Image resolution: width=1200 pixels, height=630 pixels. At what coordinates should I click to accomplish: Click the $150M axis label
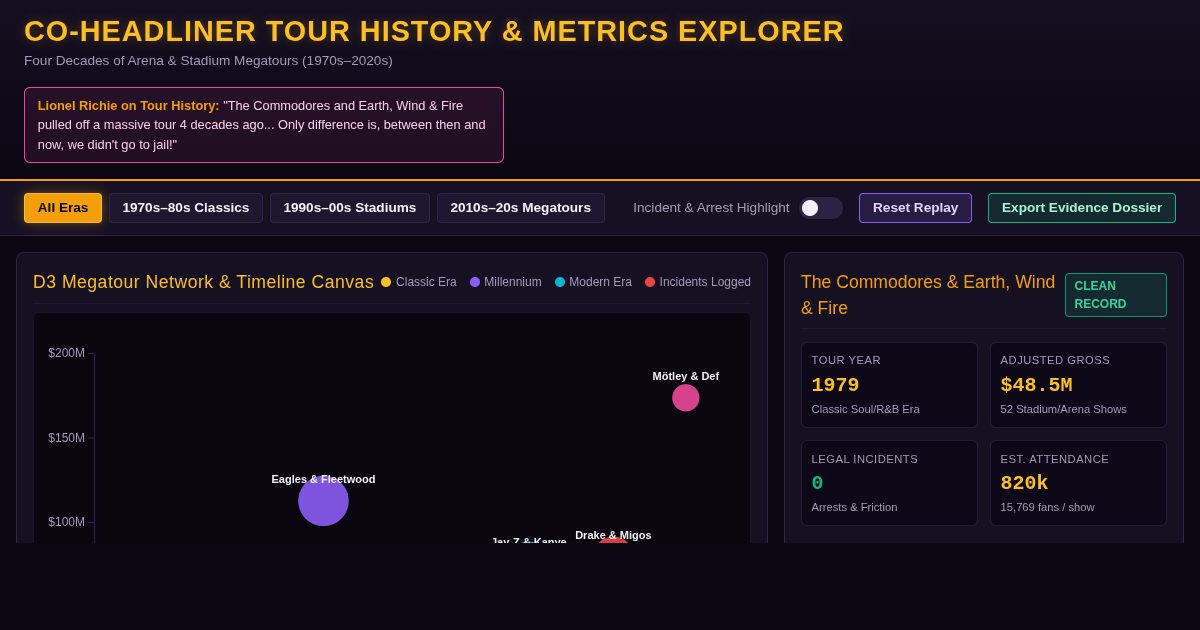point(67,438)
